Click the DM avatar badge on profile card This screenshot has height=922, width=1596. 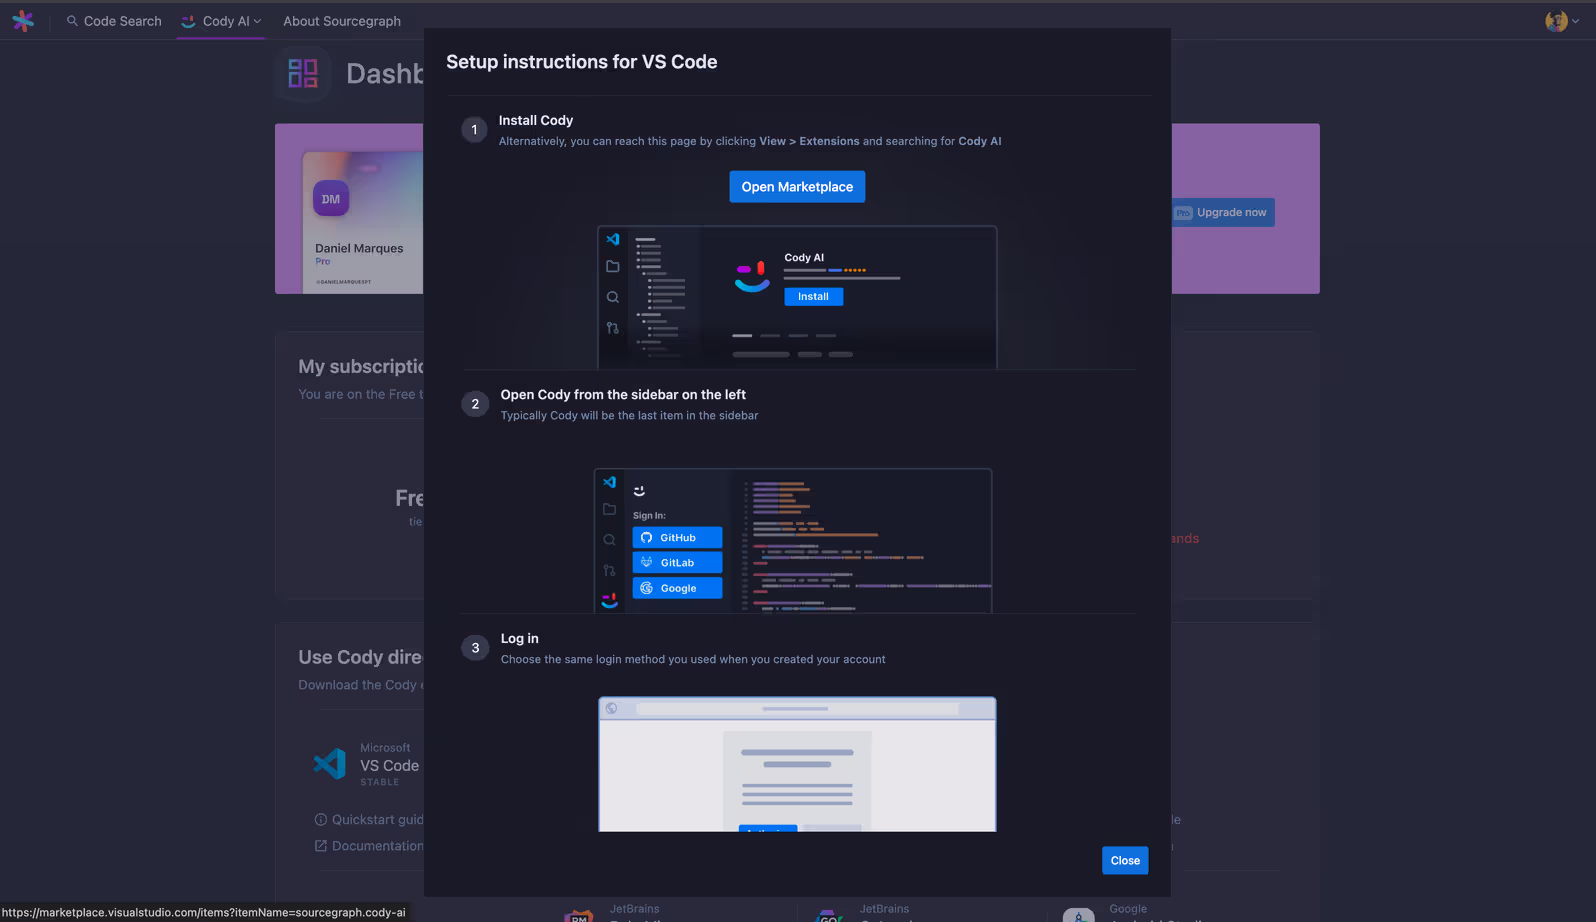pos(331,199)
